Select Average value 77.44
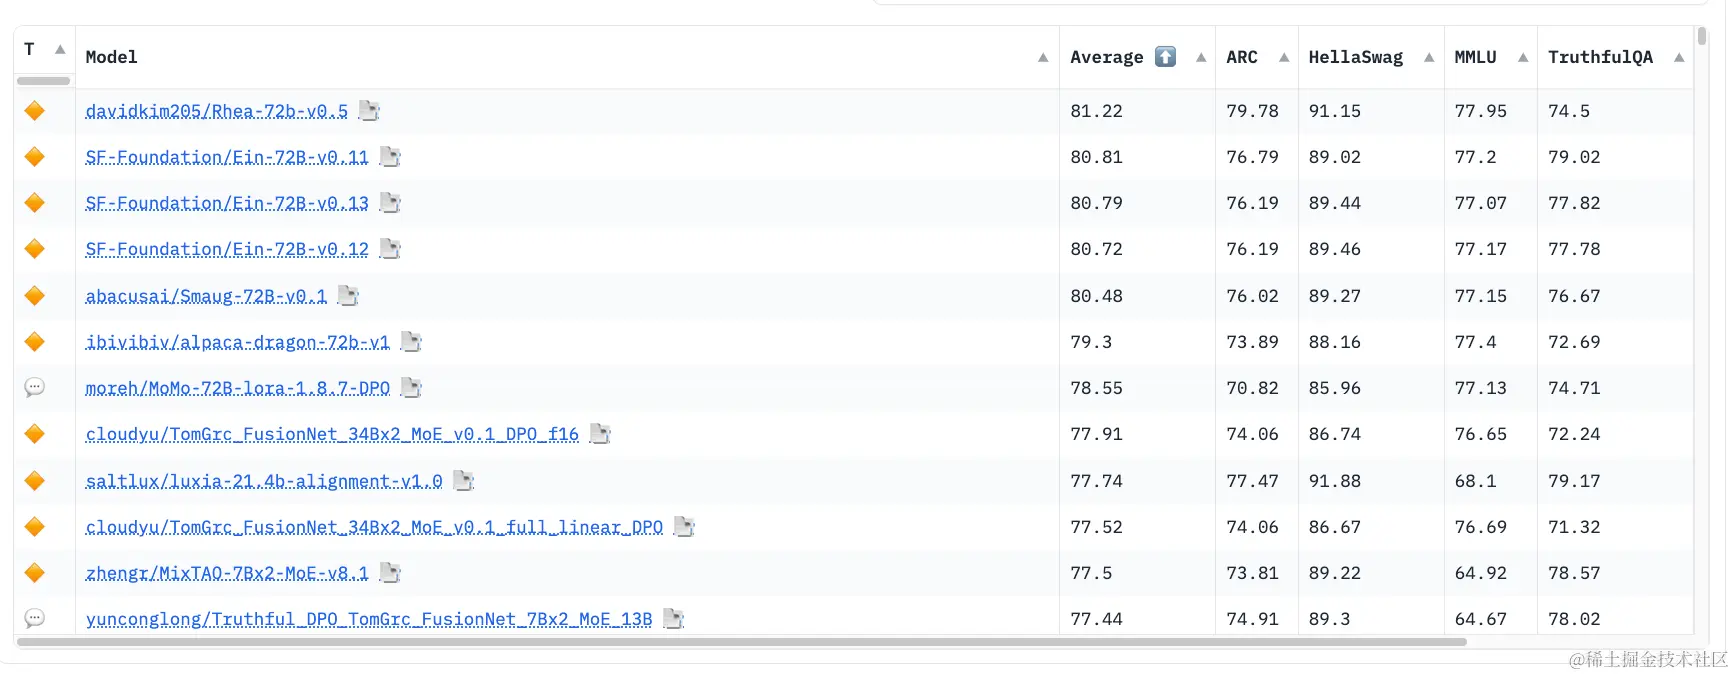Screen dimensions: 1735x676 1096,619
